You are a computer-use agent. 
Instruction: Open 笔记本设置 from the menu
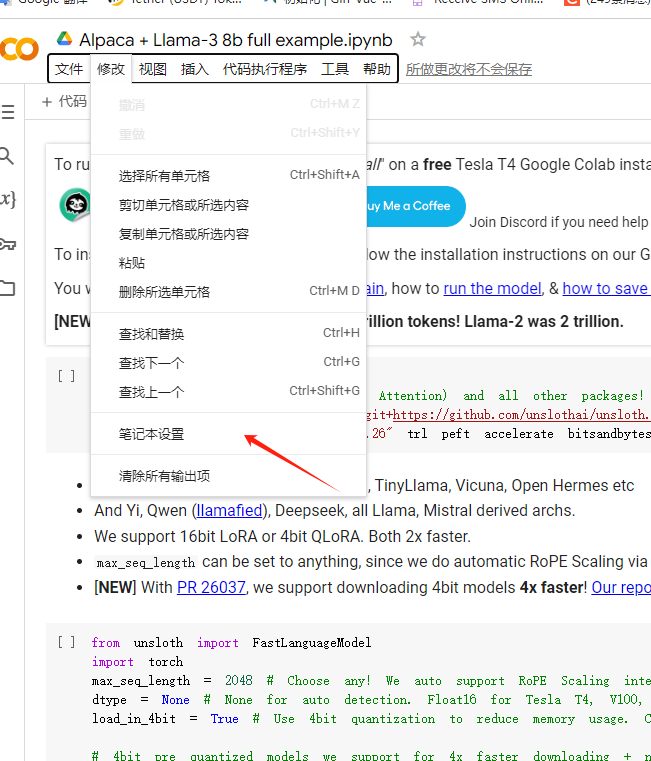228,433
